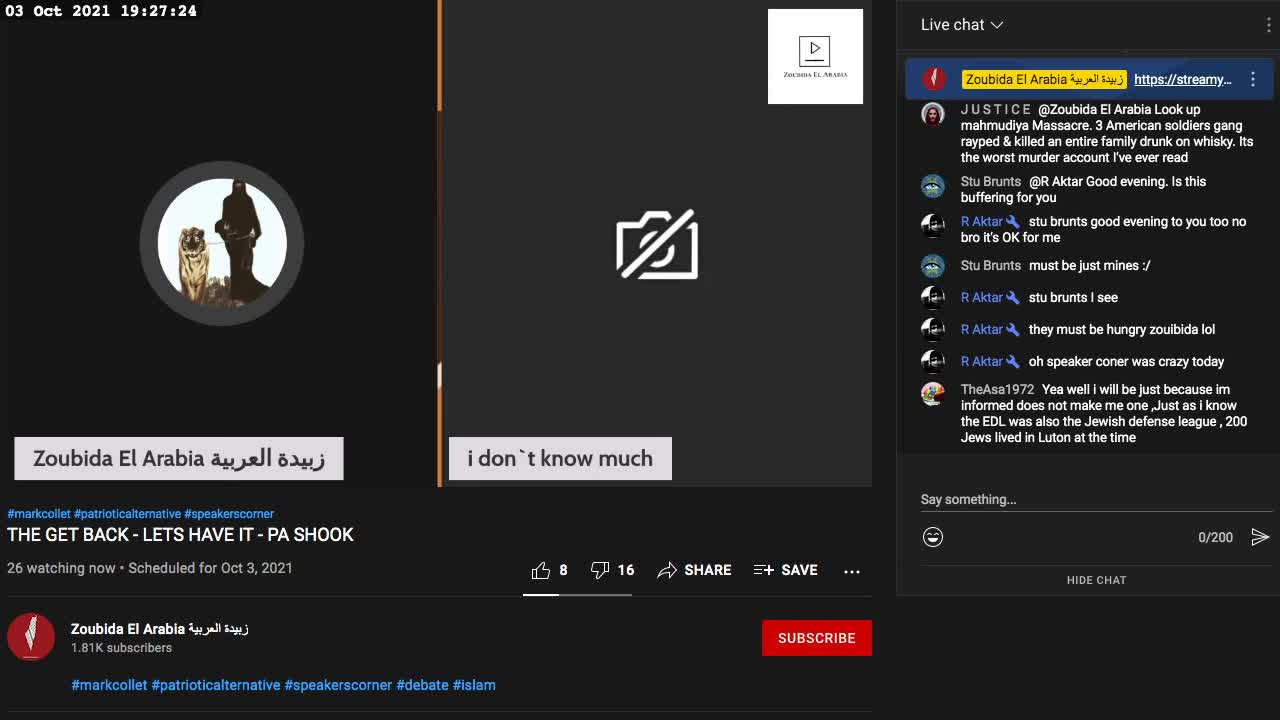Click the video title text
The height and width of the screenshot is (720, 1280).
click(x=181, y=535)
